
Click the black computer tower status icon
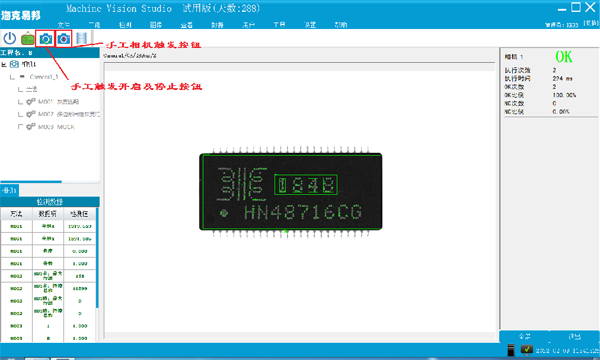tap(511, 350)
